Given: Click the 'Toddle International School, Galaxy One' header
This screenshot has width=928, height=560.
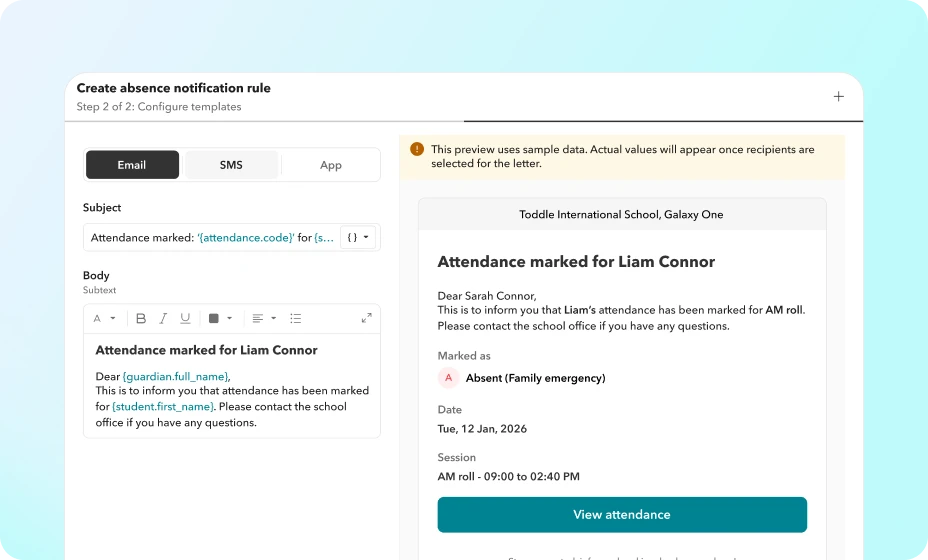Looking at the screenshot, I should [621, 214].
